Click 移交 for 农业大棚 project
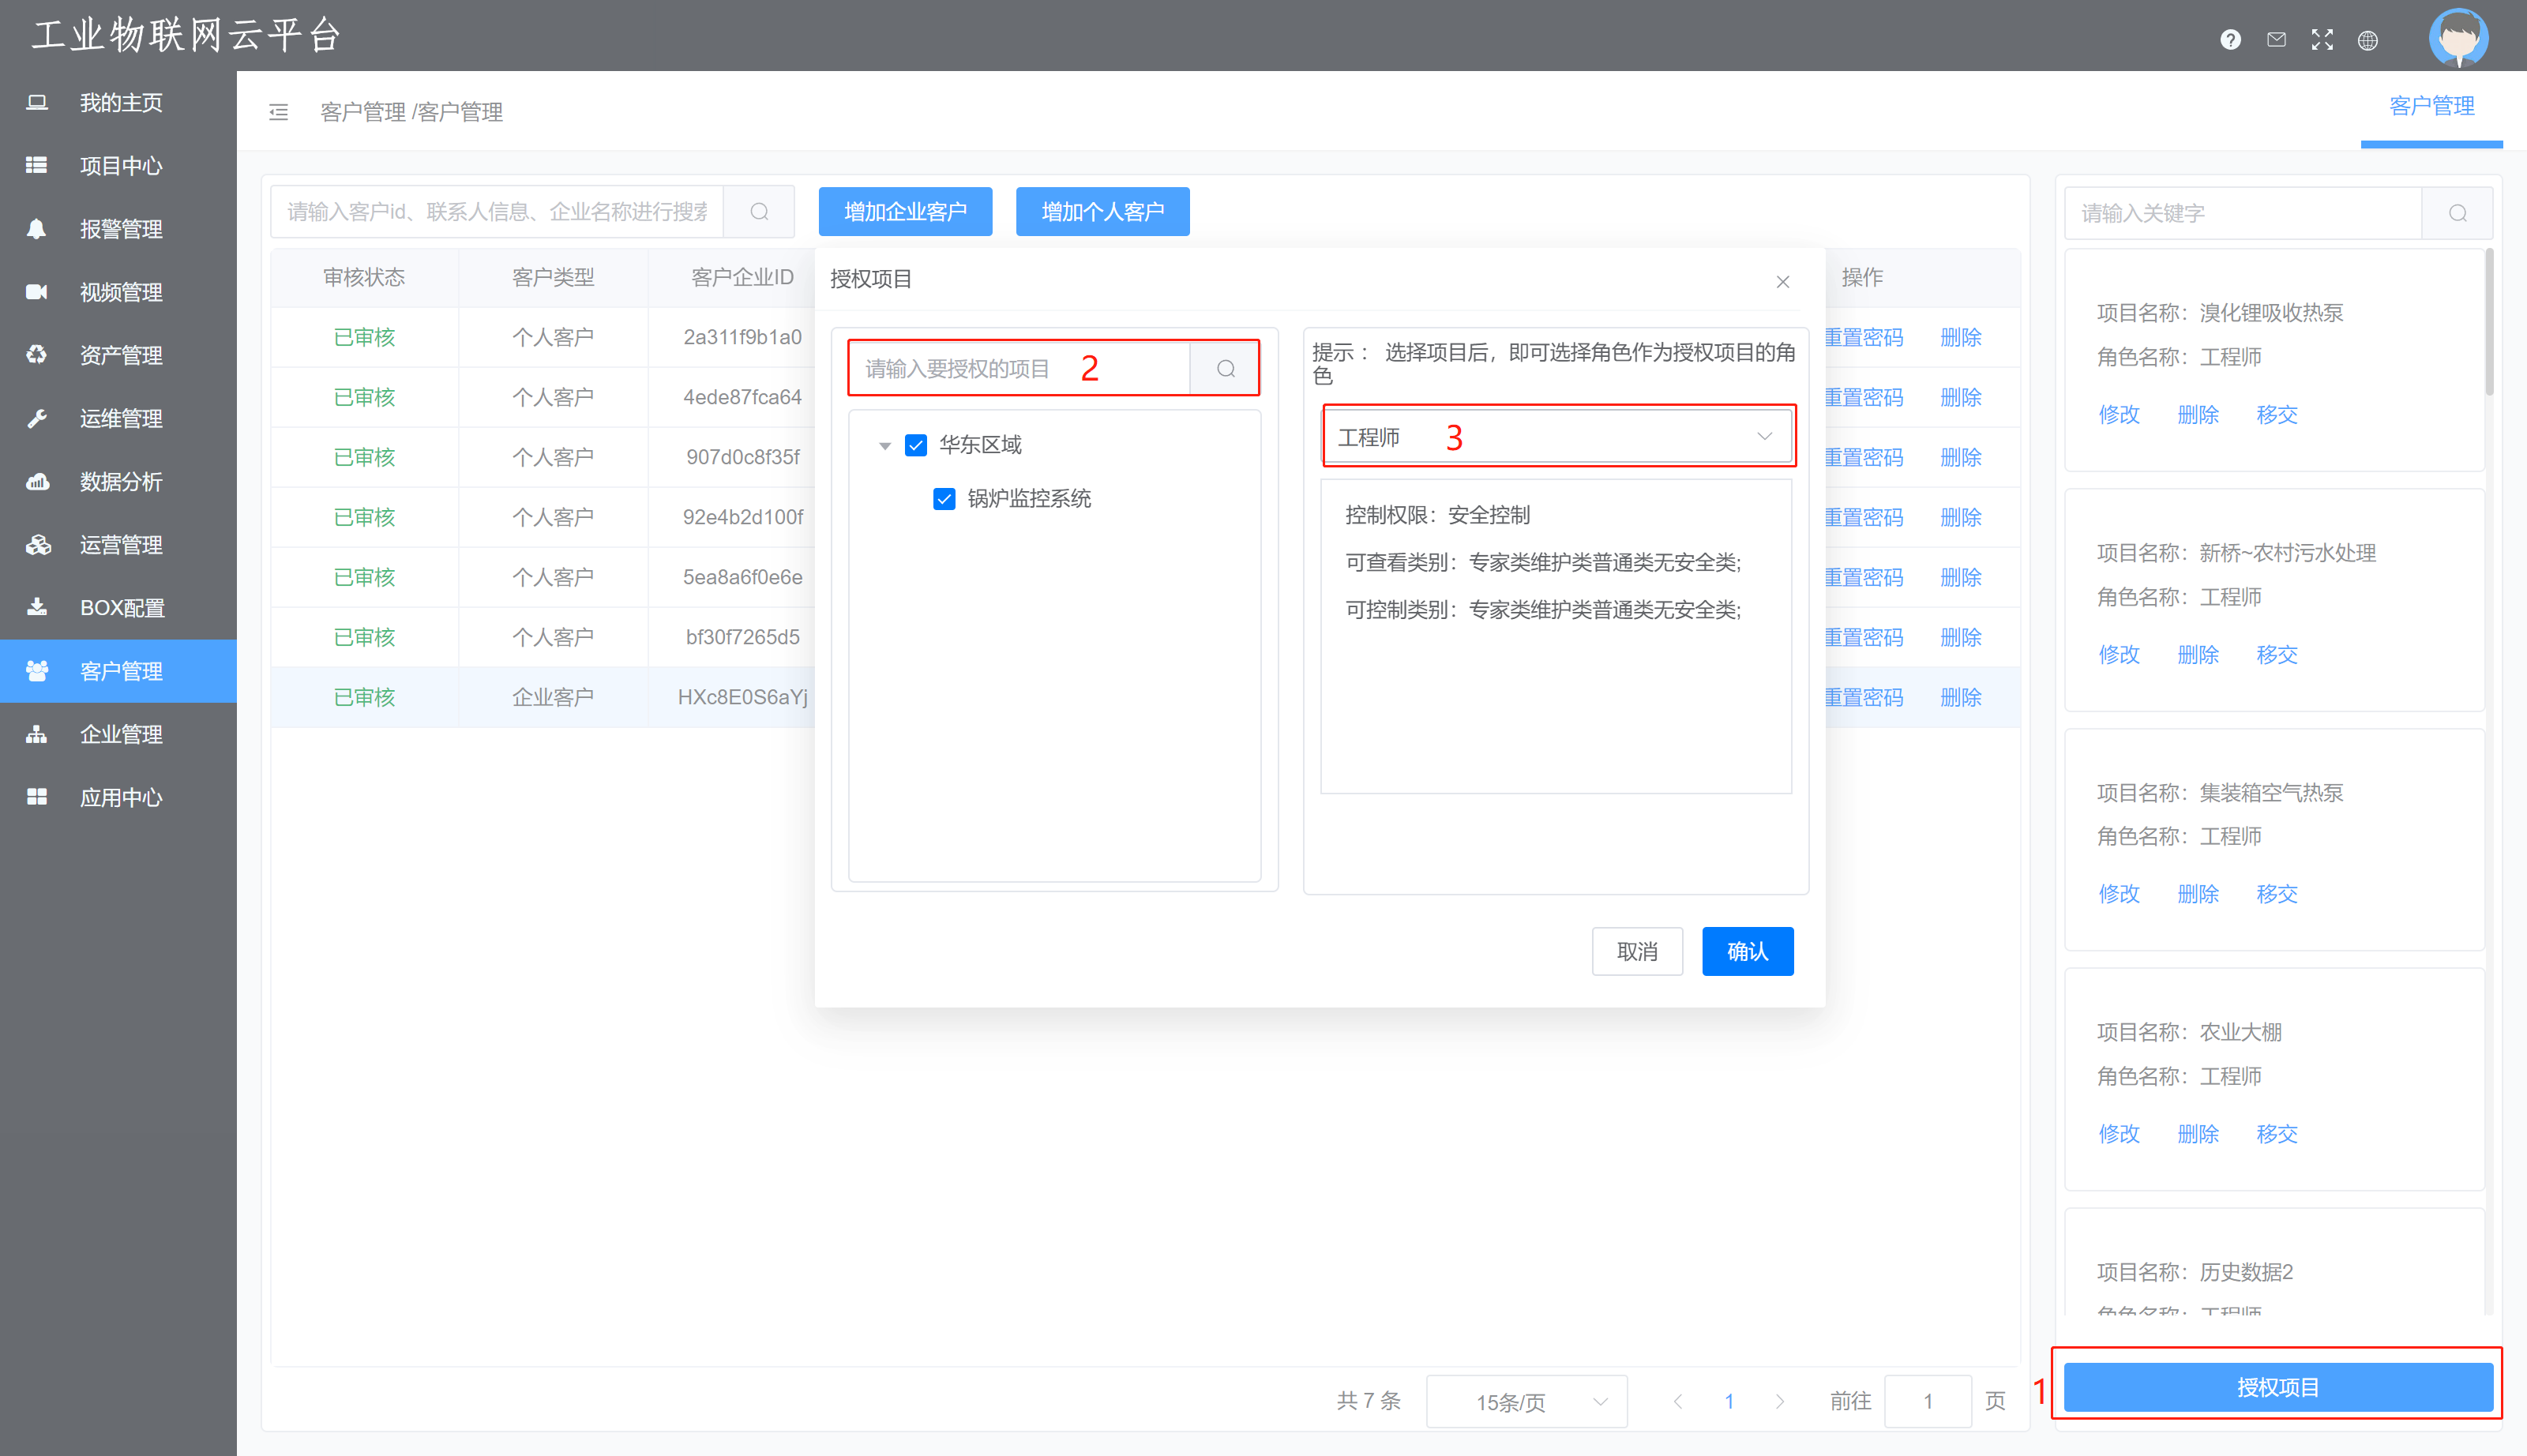Viewport: 2527px width, 1456px height. pos(2276,1134)
